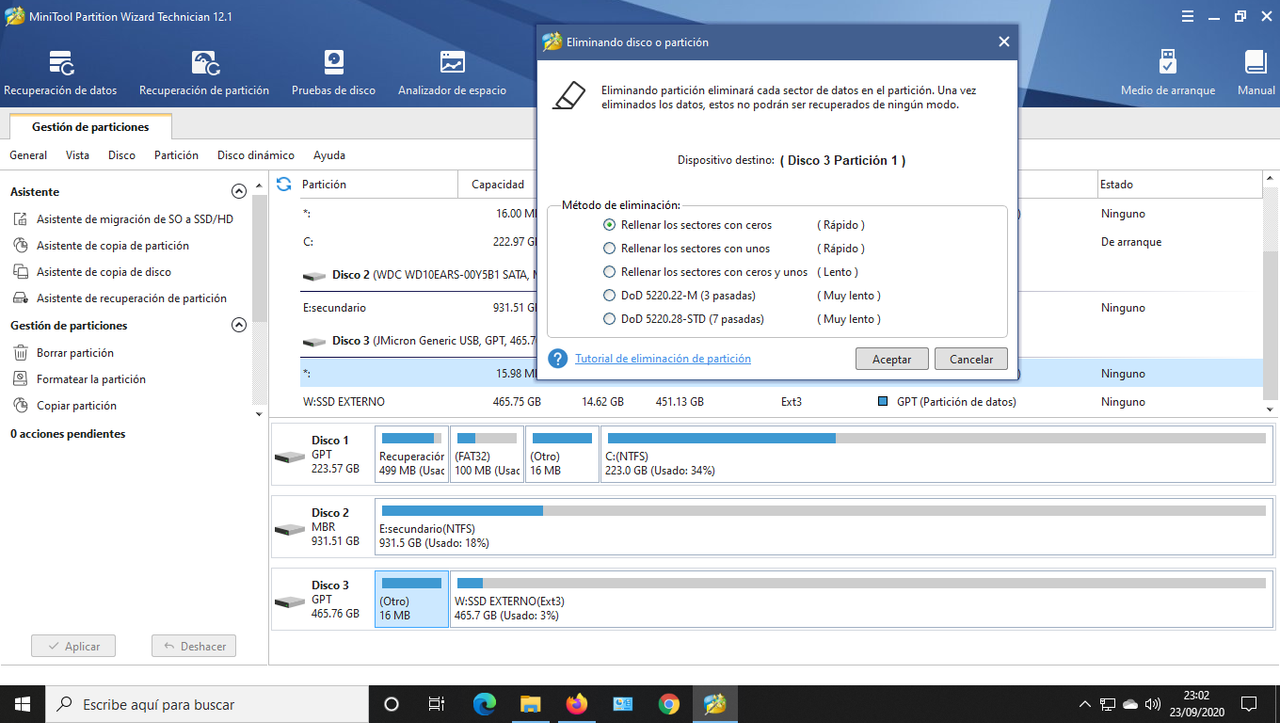Select Recuperación 499 MB partition block

tap(411, 454)
